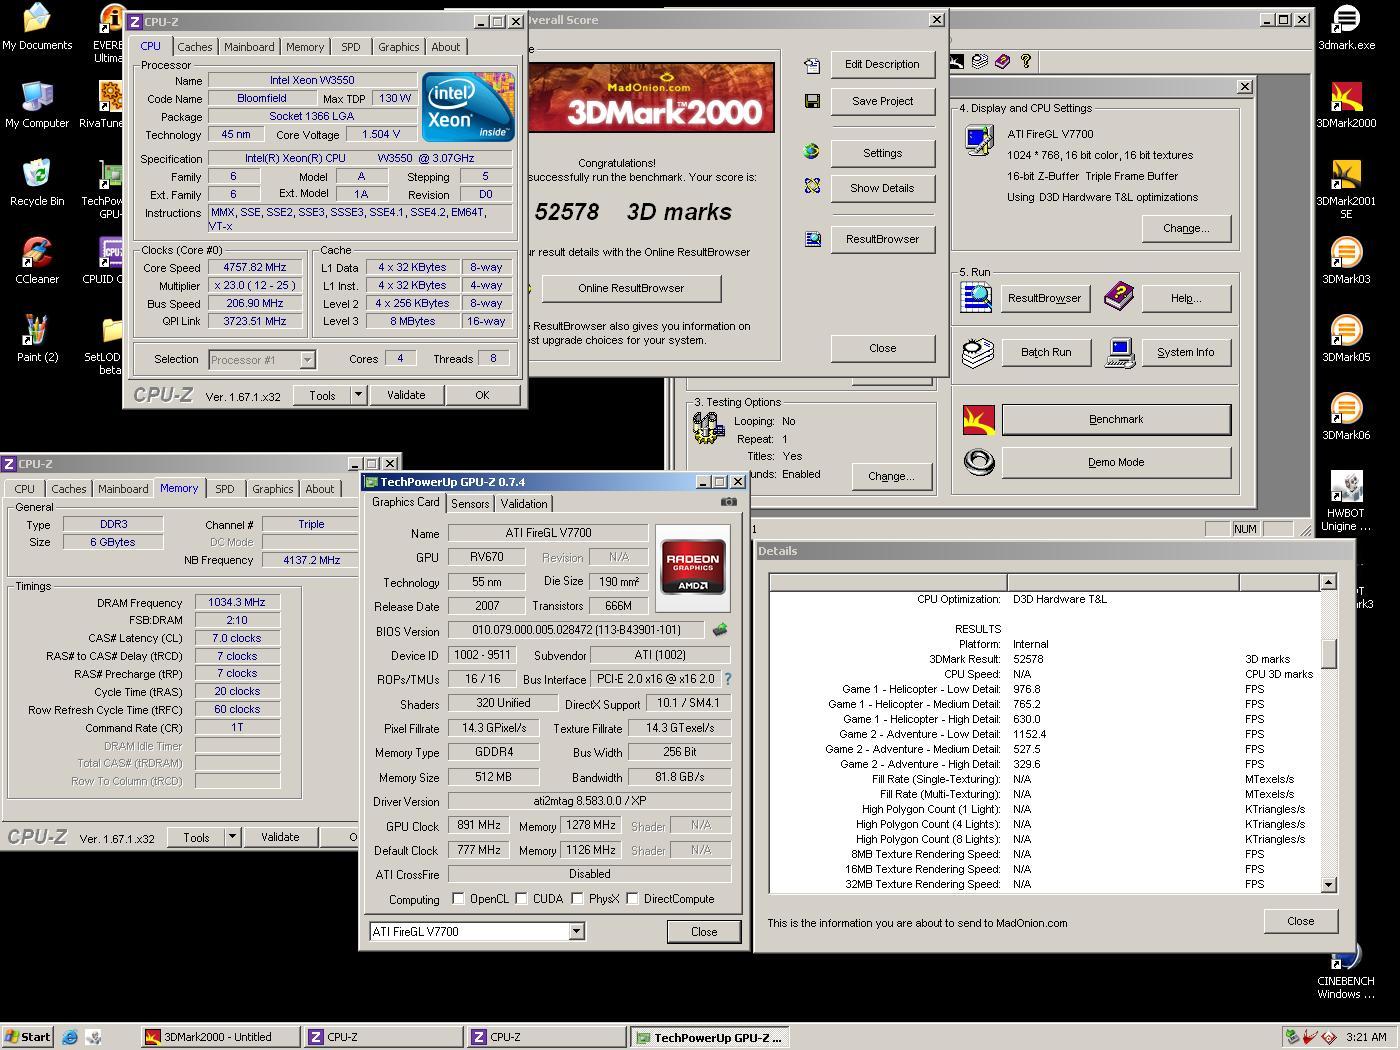Click the Online ResultBrowser button
Viewport: 1400px width, 1050px height.
pyautogui.click(x=631, y=288)
